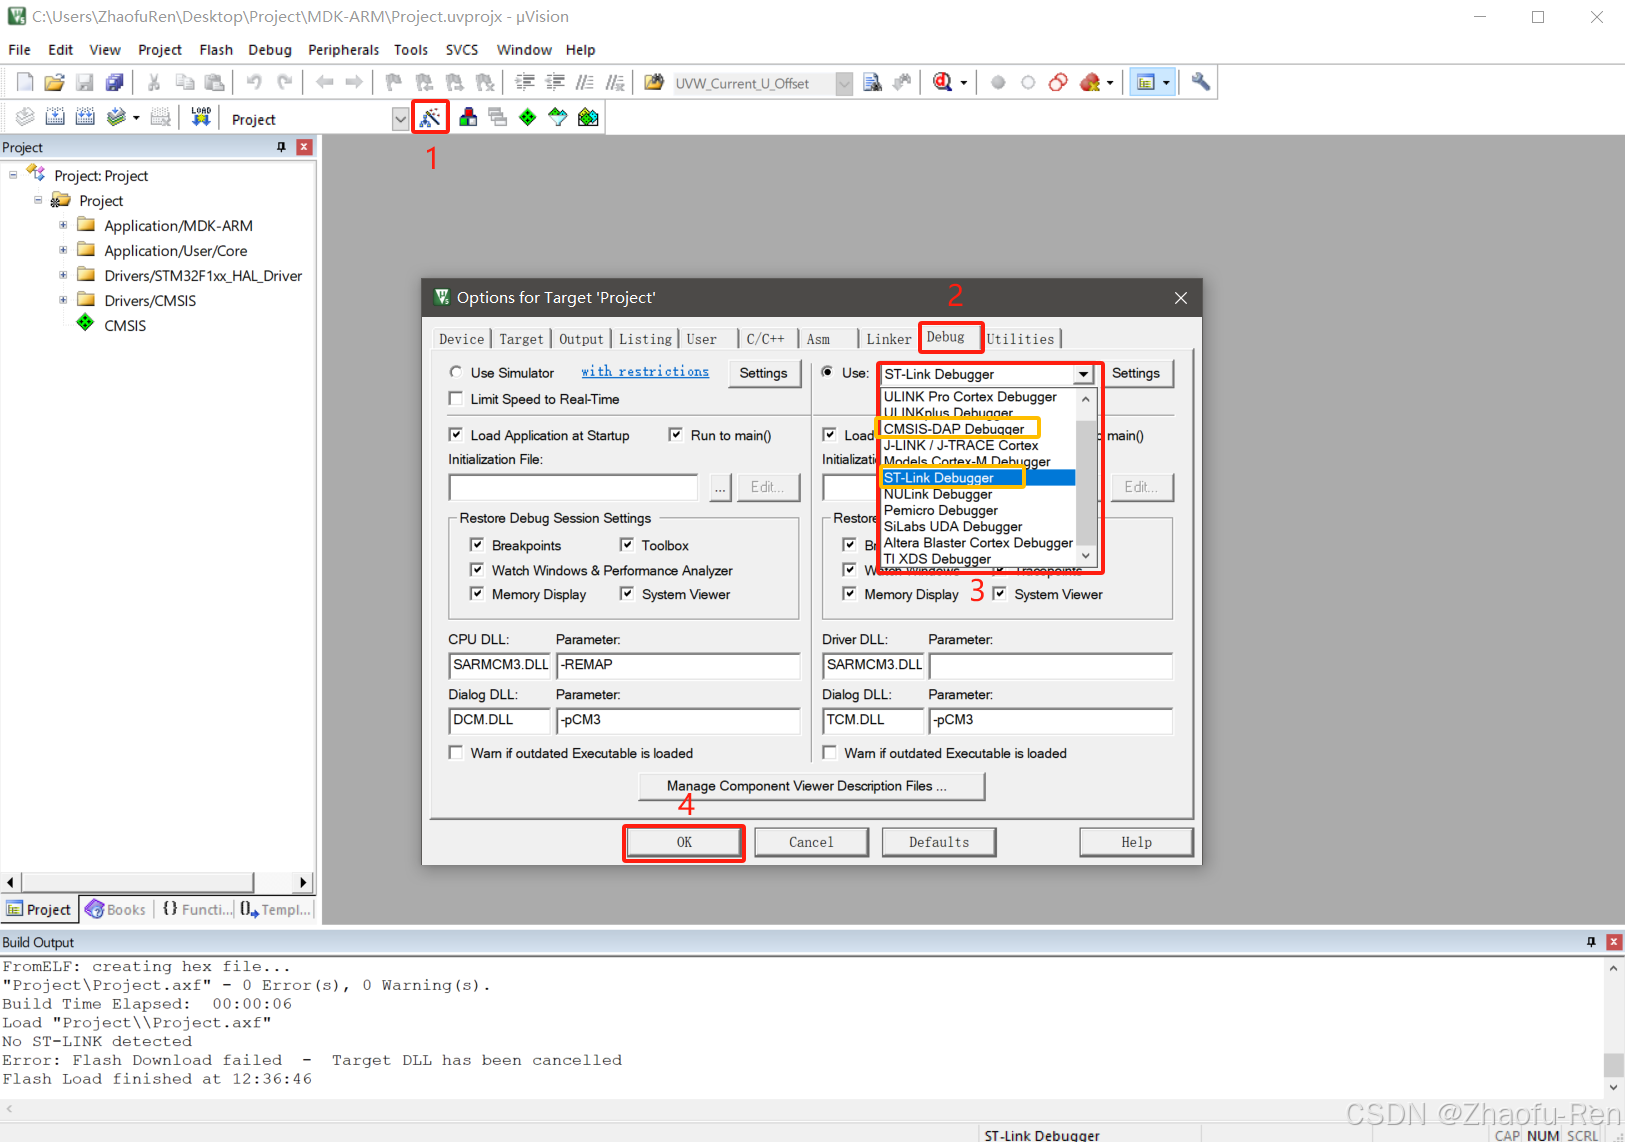Click the Insert Breakpoint red circle icon
Screen dimensions: 1625x1142
998,83
